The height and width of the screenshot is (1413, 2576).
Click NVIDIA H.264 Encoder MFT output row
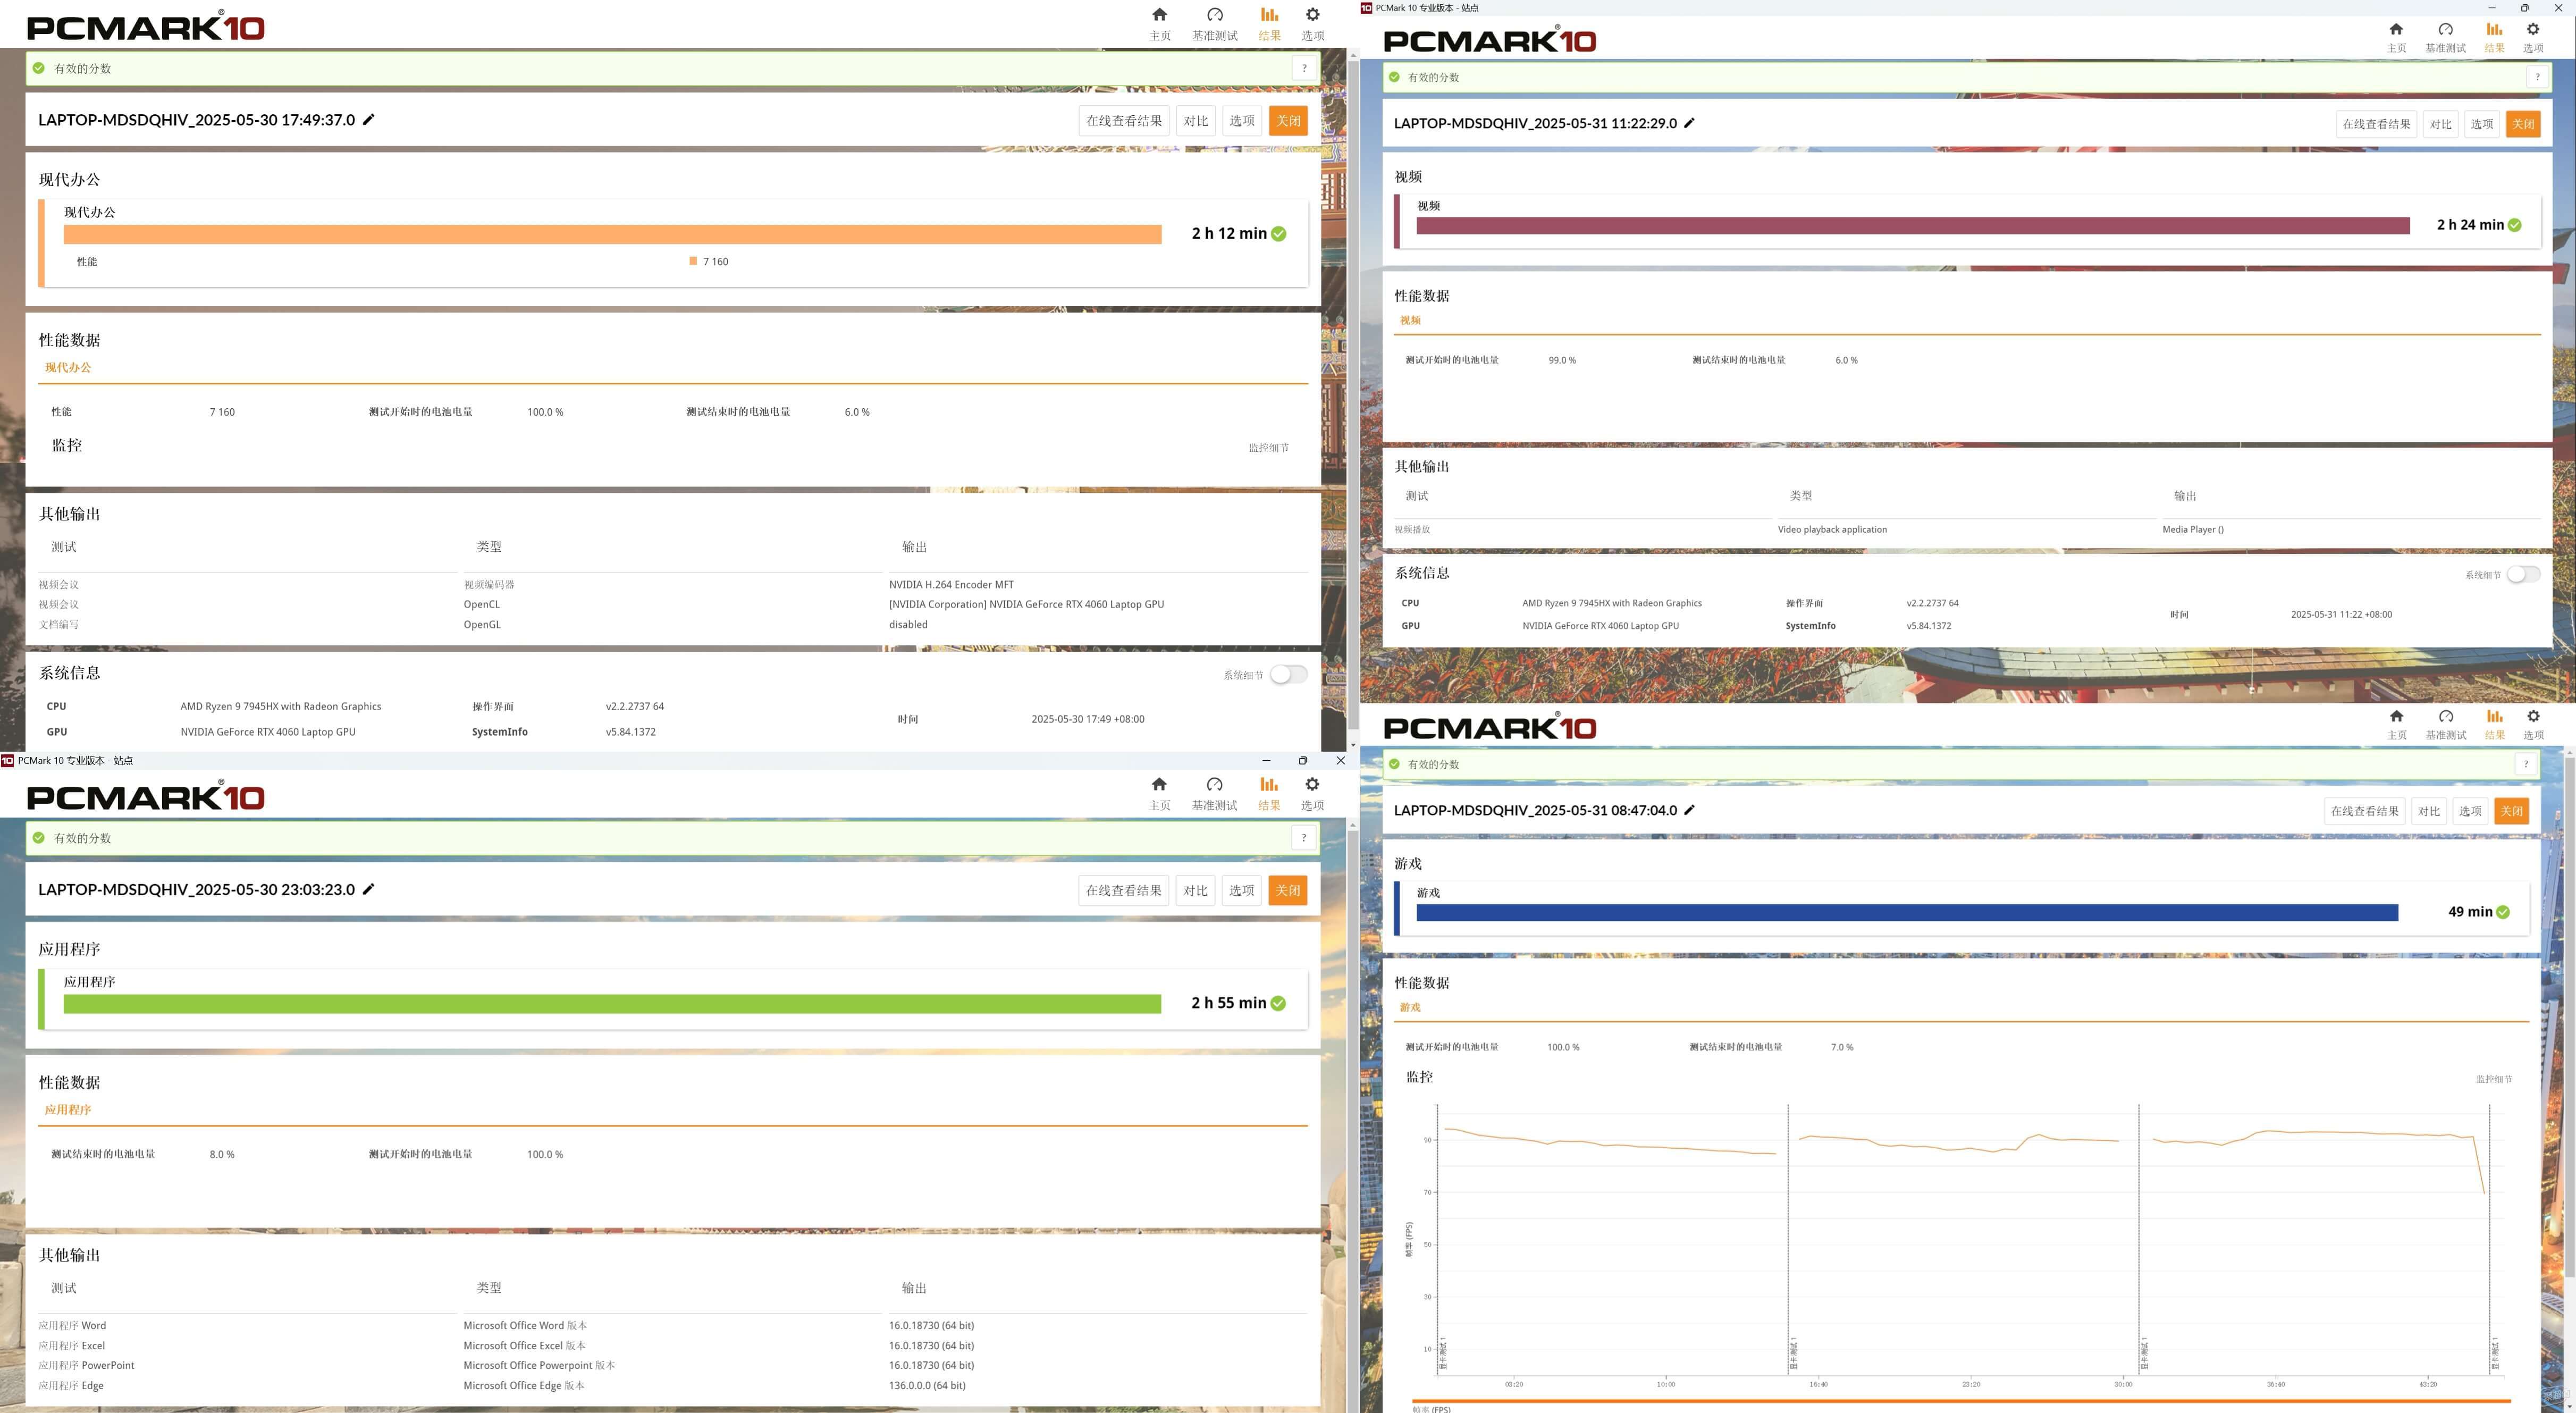pos(951,585)
